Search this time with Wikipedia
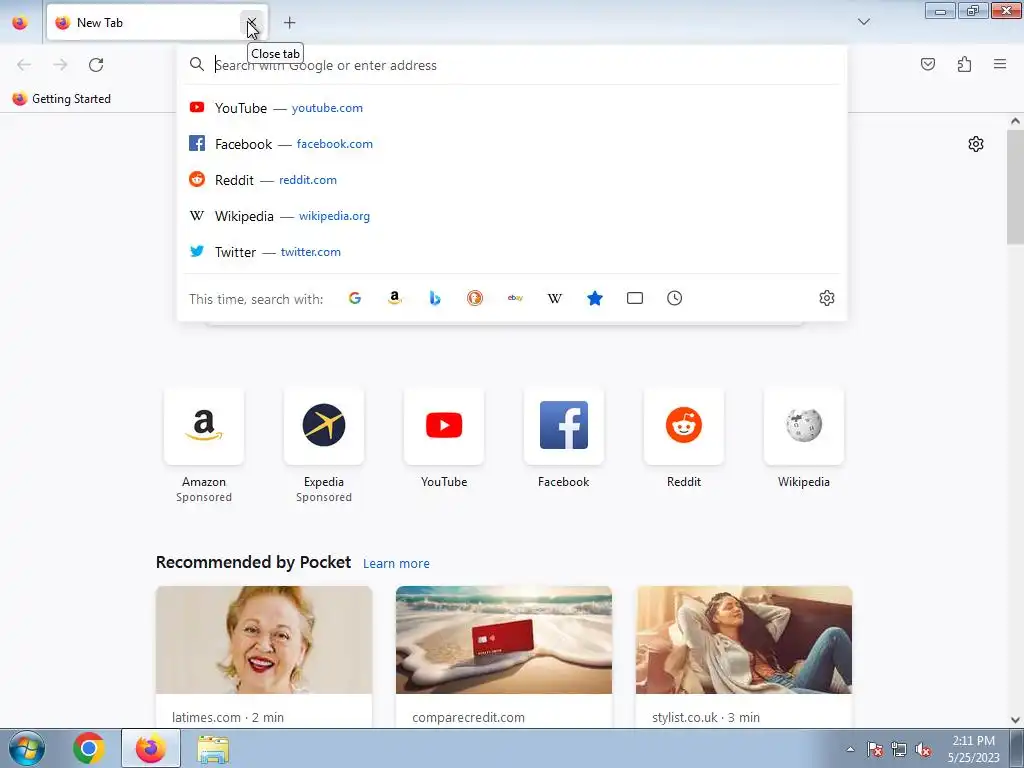 pyautogui.click(x=554, y=298)
